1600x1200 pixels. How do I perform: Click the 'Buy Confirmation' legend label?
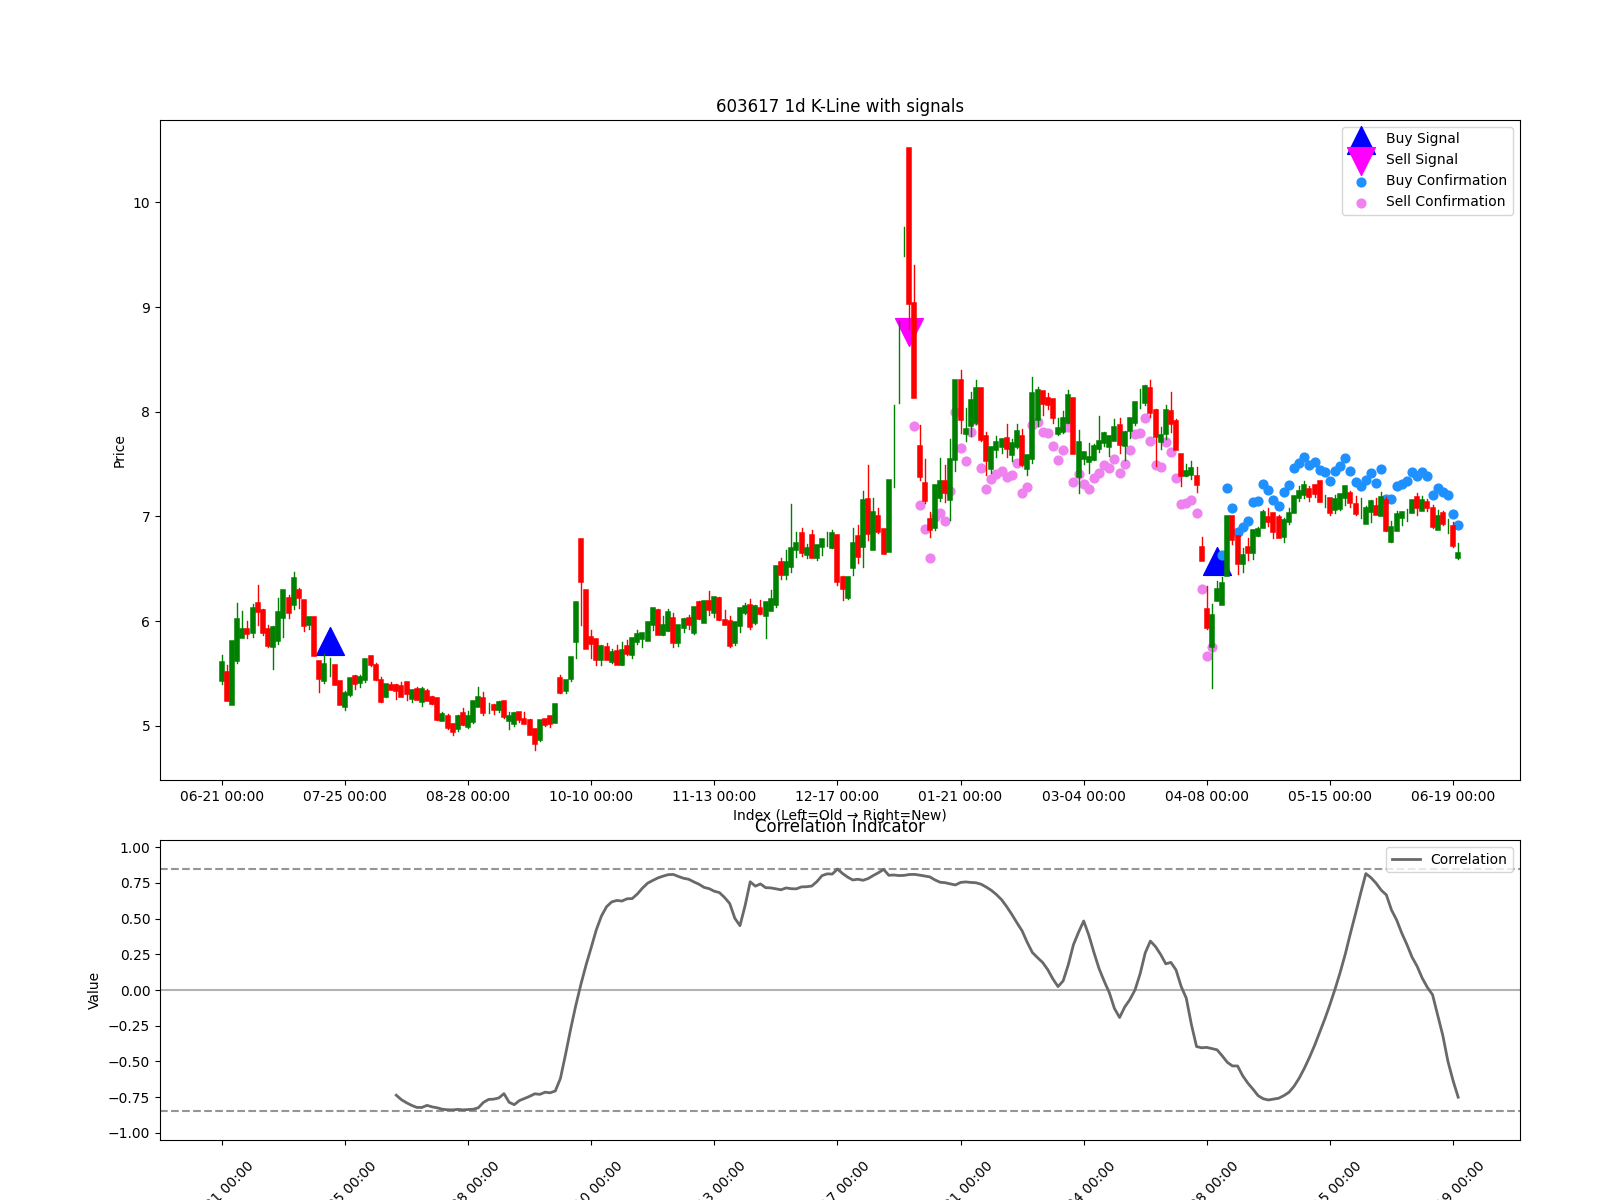coord(1446,181)
